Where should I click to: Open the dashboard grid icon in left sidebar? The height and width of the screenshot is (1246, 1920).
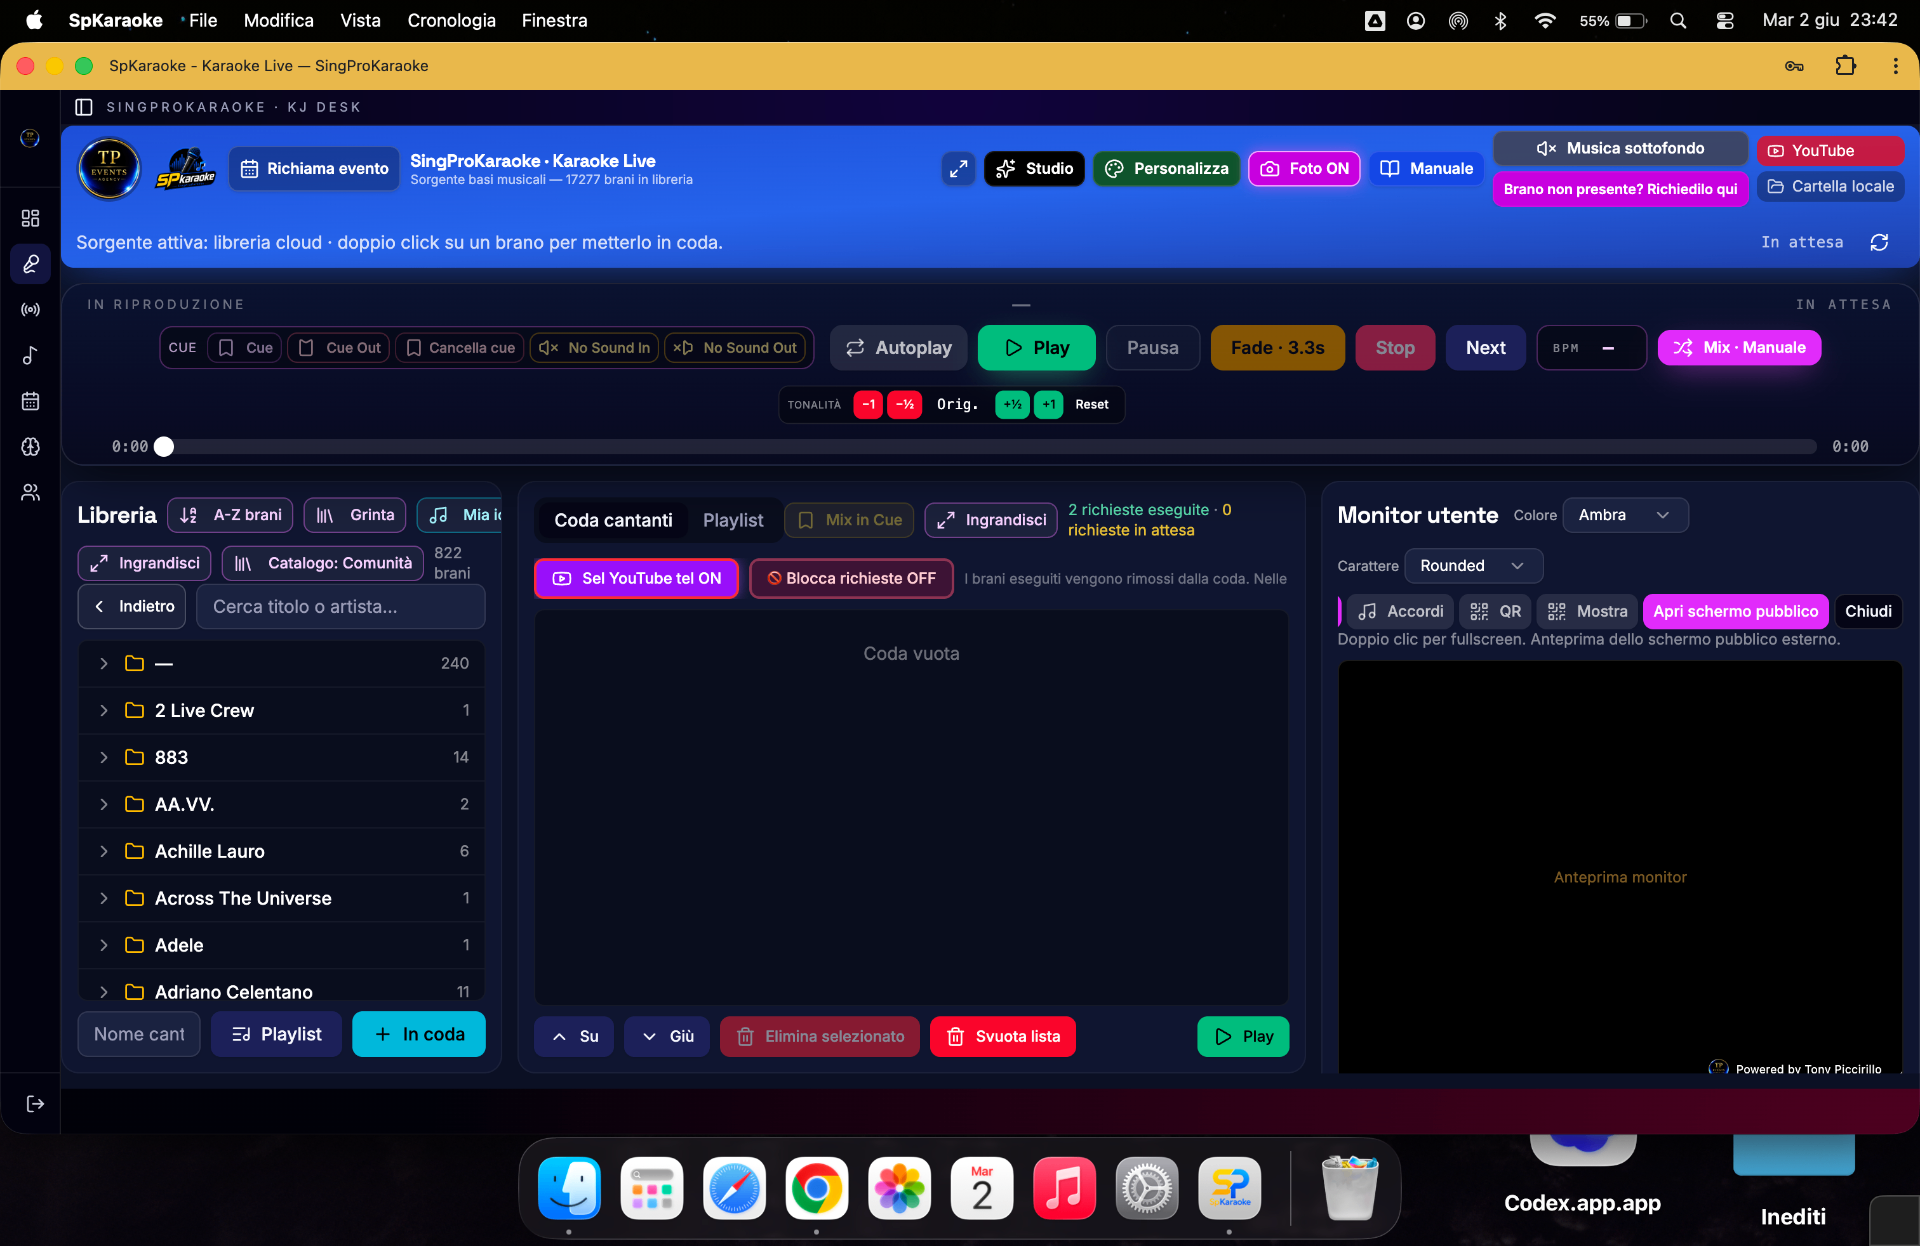click(30, 218)
